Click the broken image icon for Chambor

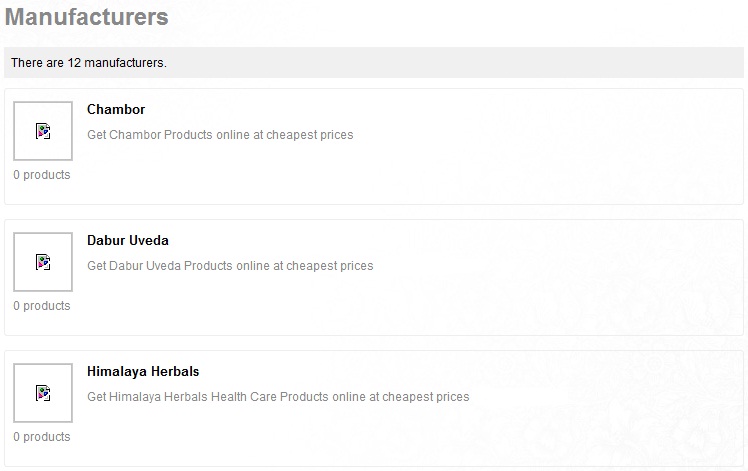point(43,131)
